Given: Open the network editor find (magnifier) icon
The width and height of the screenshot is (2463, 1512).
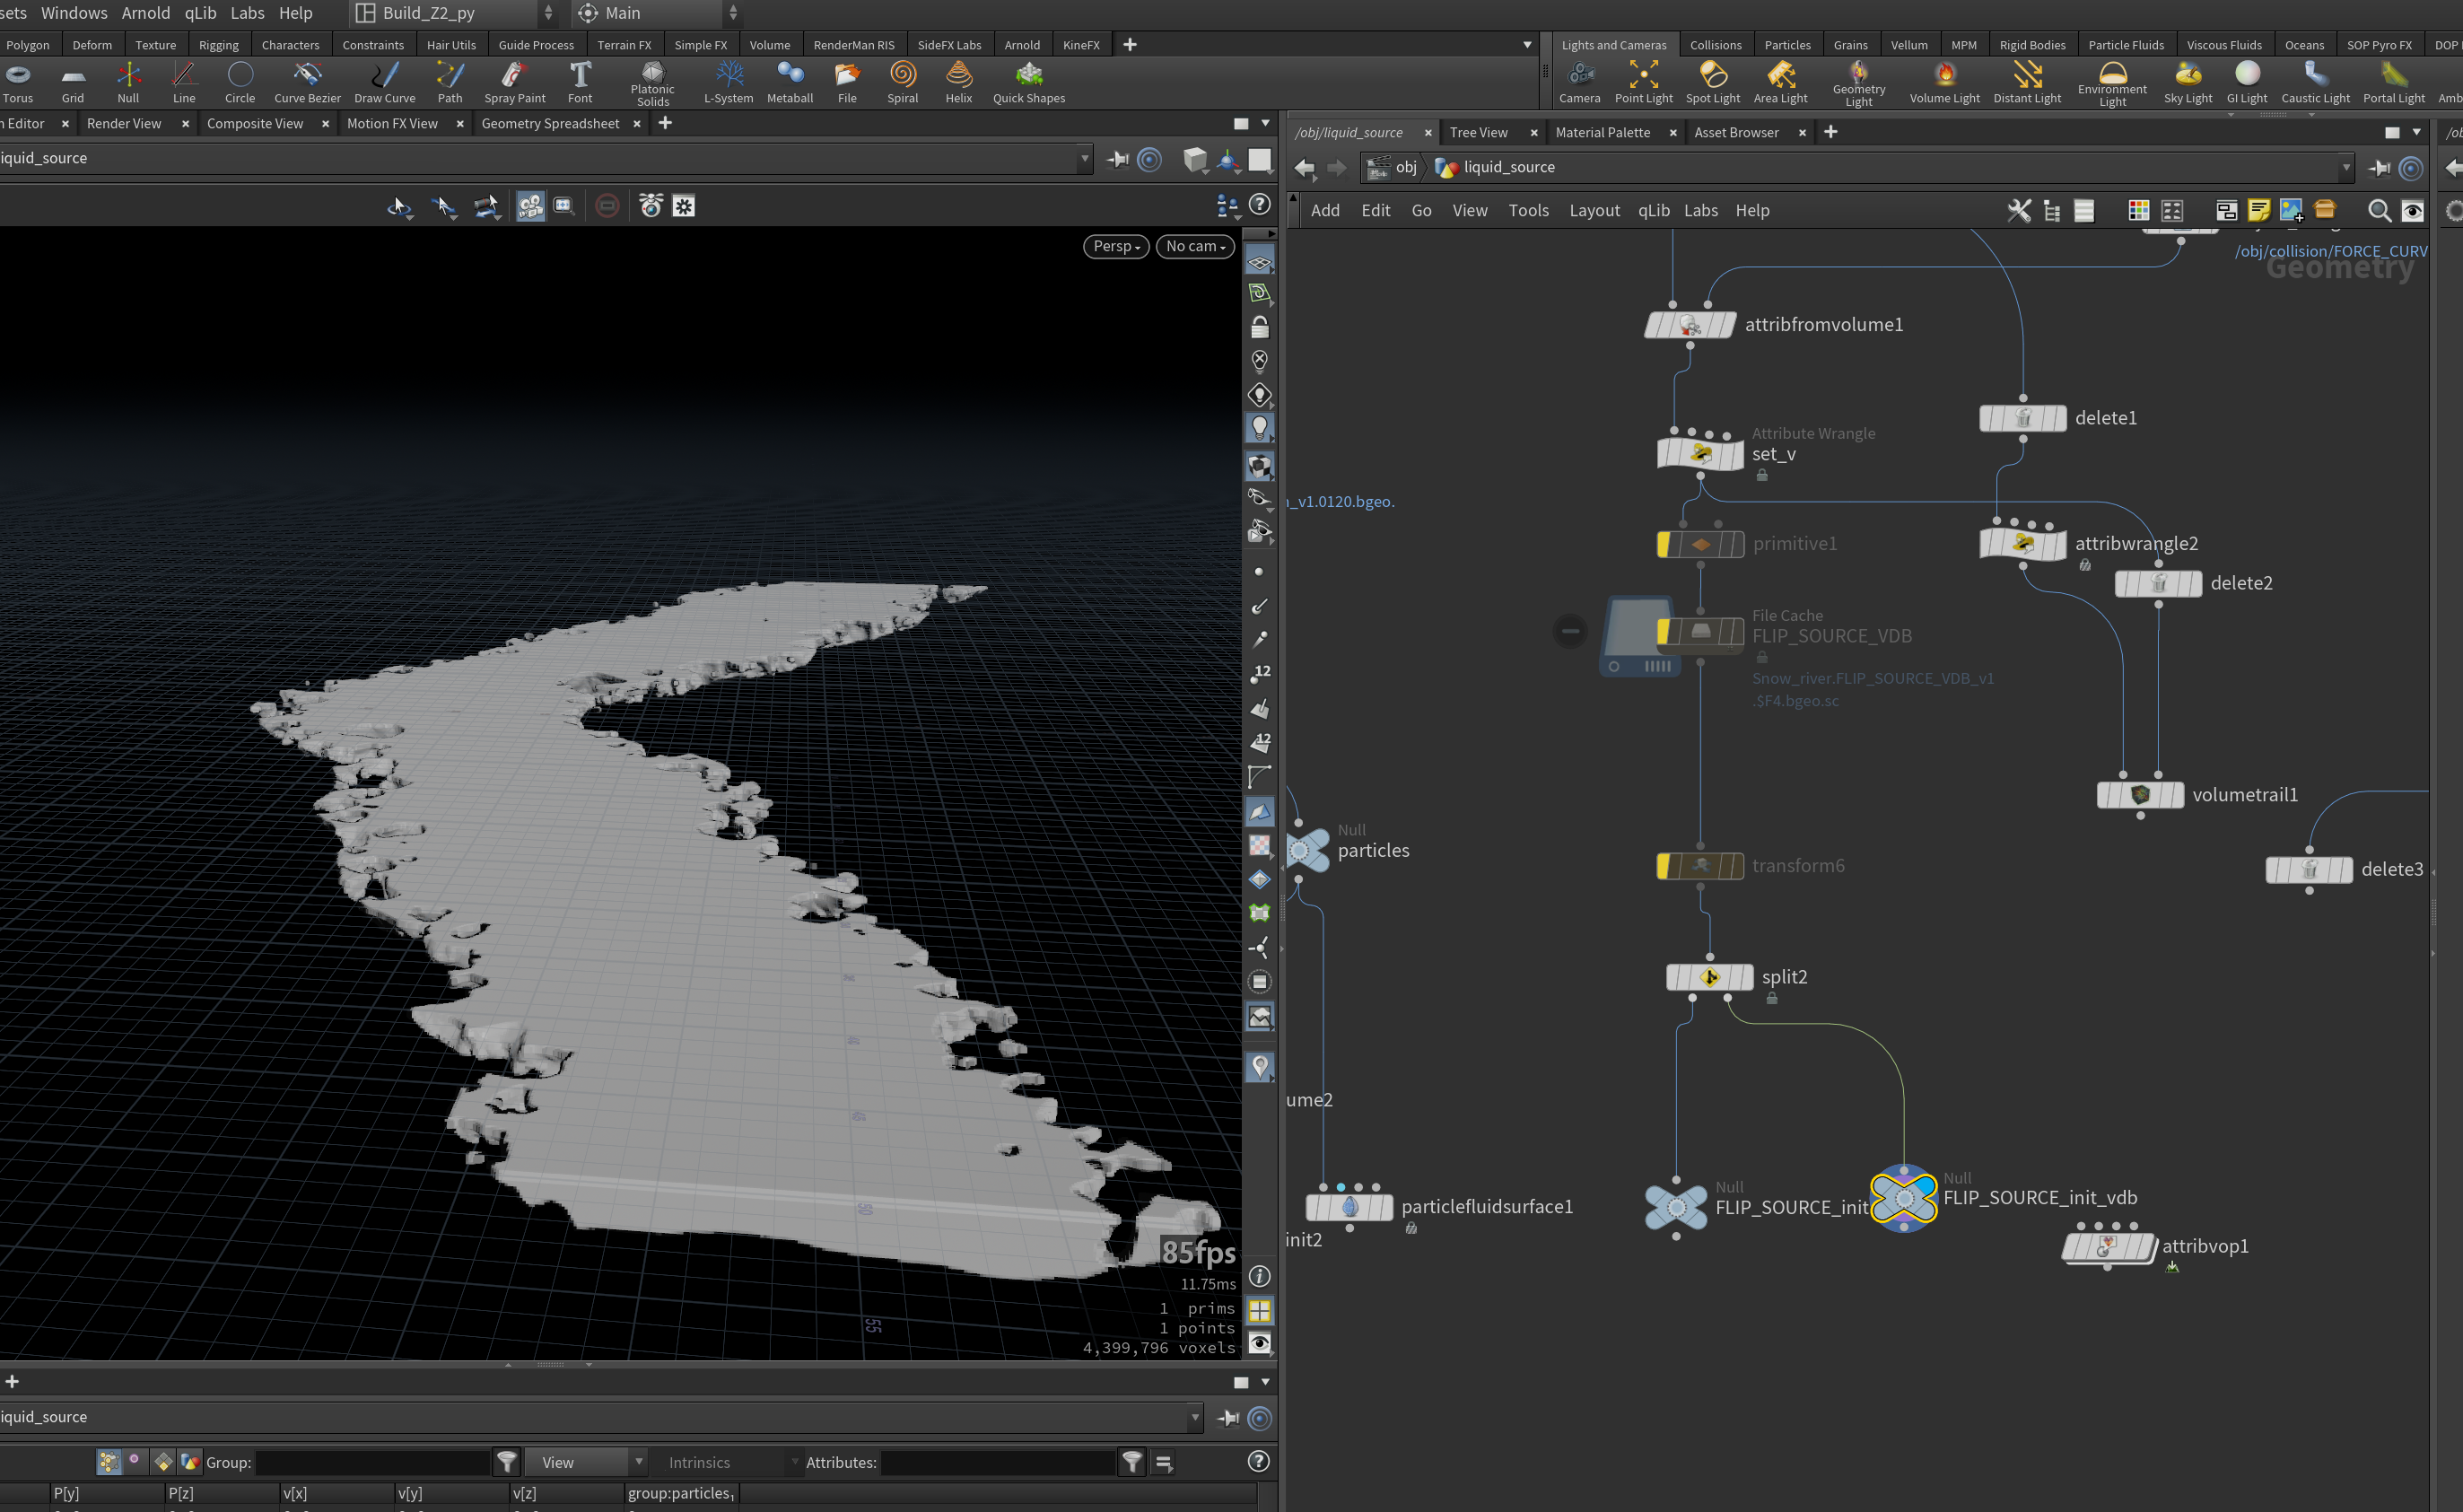Looking at the screenshot, I should tap(2379, 210).
